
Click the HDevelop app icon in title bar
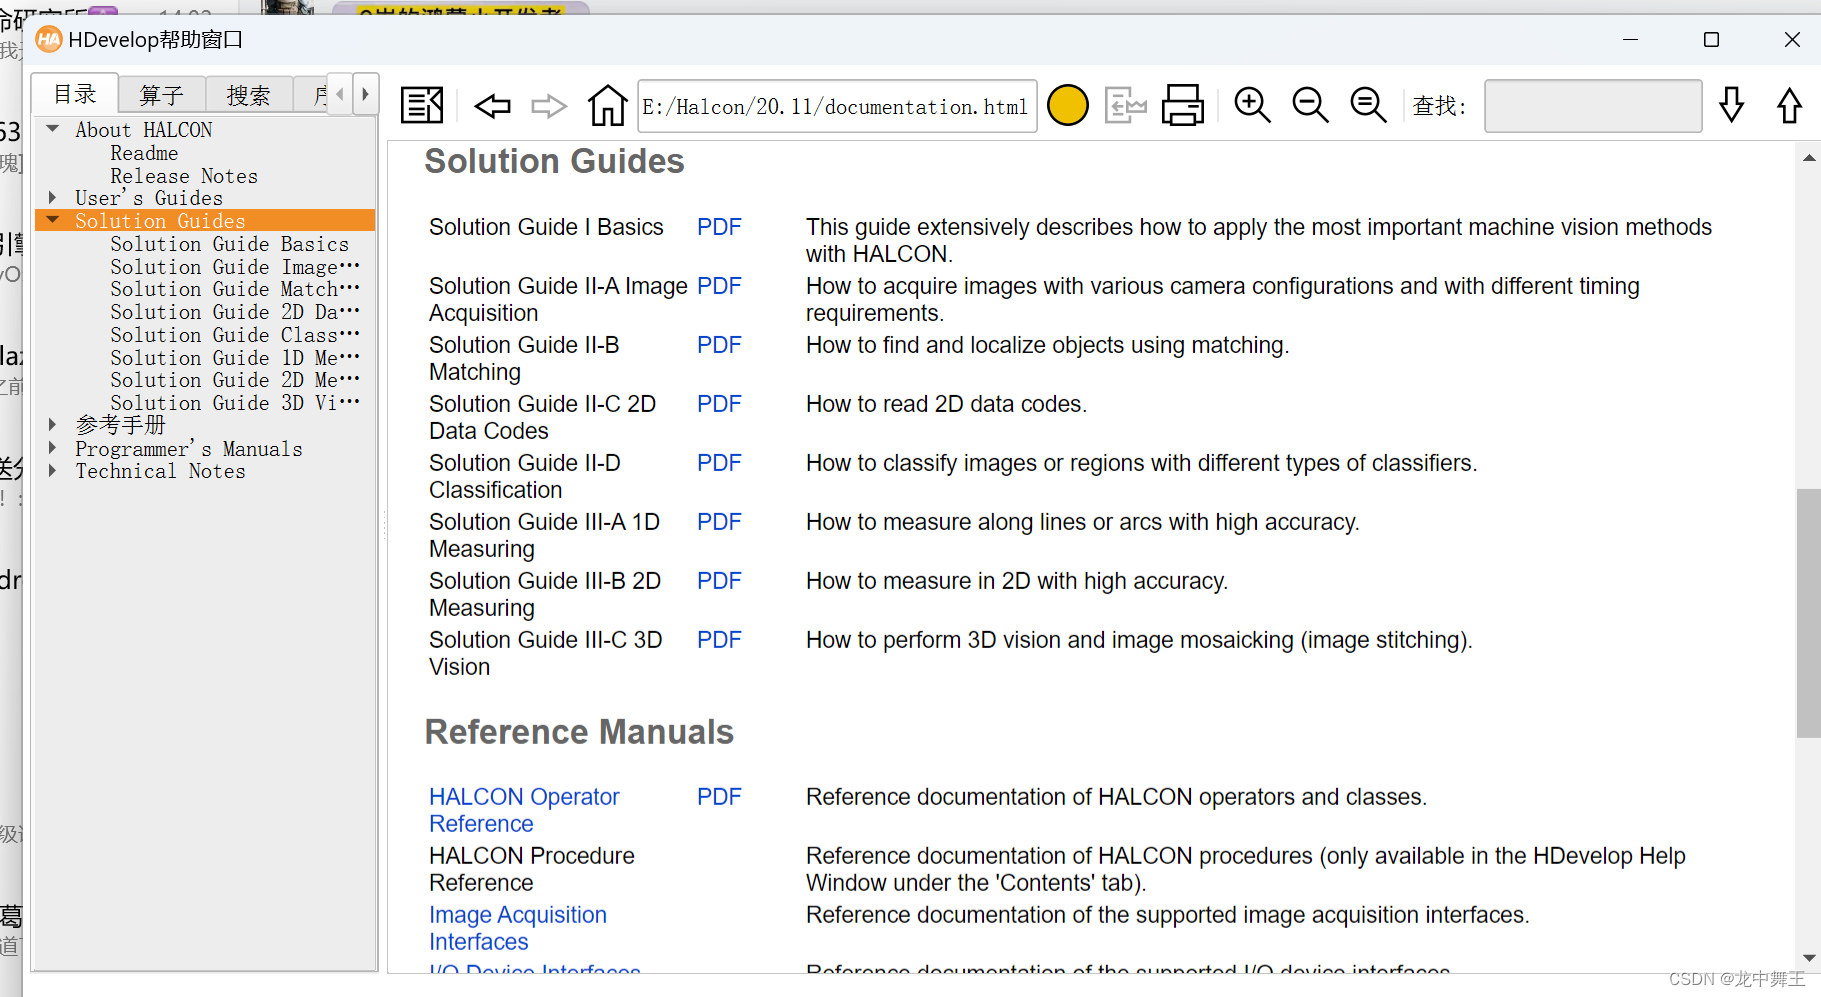(x=49, y=40)
